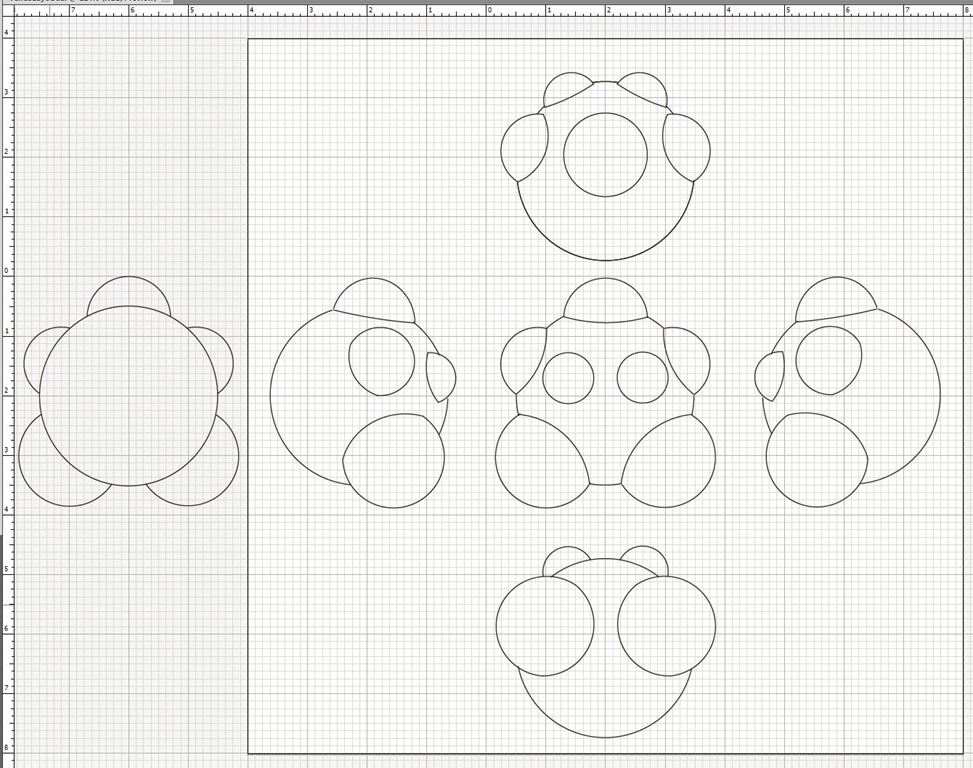Viewport: 973px width, 768px height.
Task: Pick the small arm on left side view
Action: [x=440, y=377]
